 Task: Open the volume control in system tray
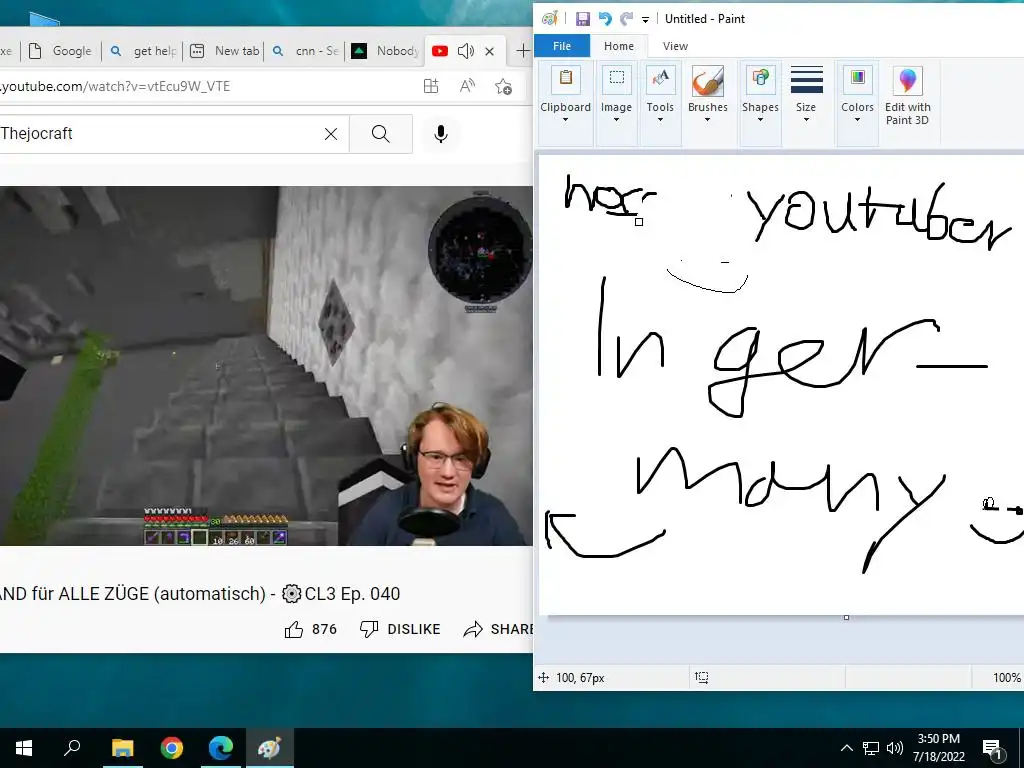[895, 748]
